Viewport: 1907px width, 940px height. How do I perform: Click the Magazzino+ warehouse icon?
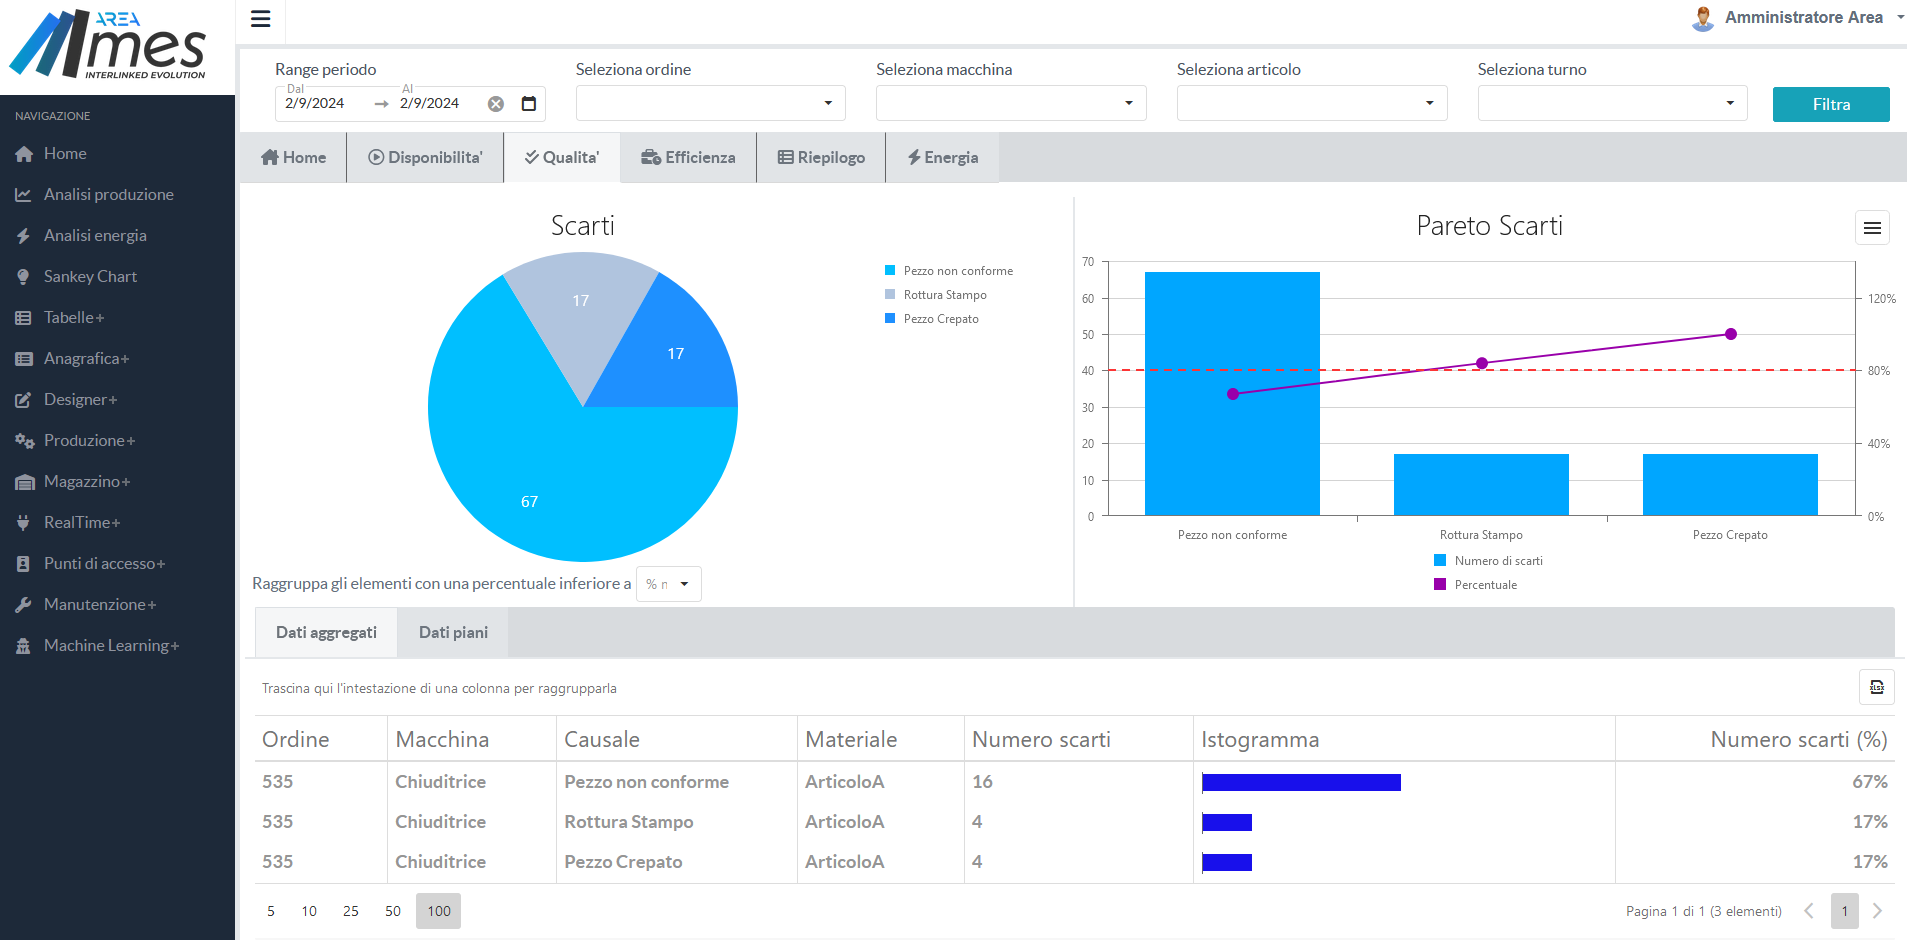[24, 482]
